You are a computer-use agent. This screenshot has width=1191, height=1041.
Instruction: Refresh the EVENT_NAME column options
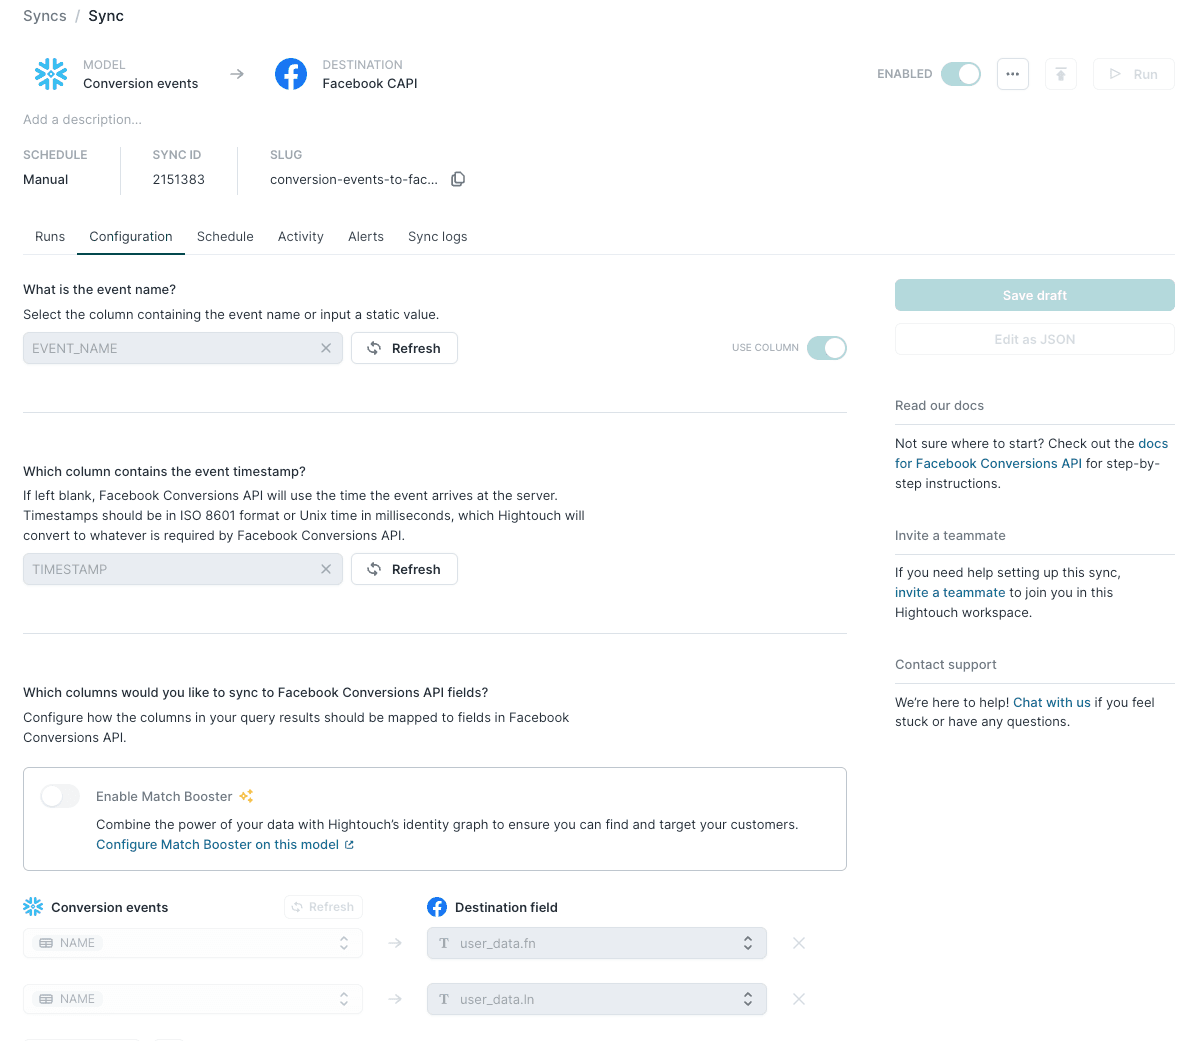[x=404, y=348]
